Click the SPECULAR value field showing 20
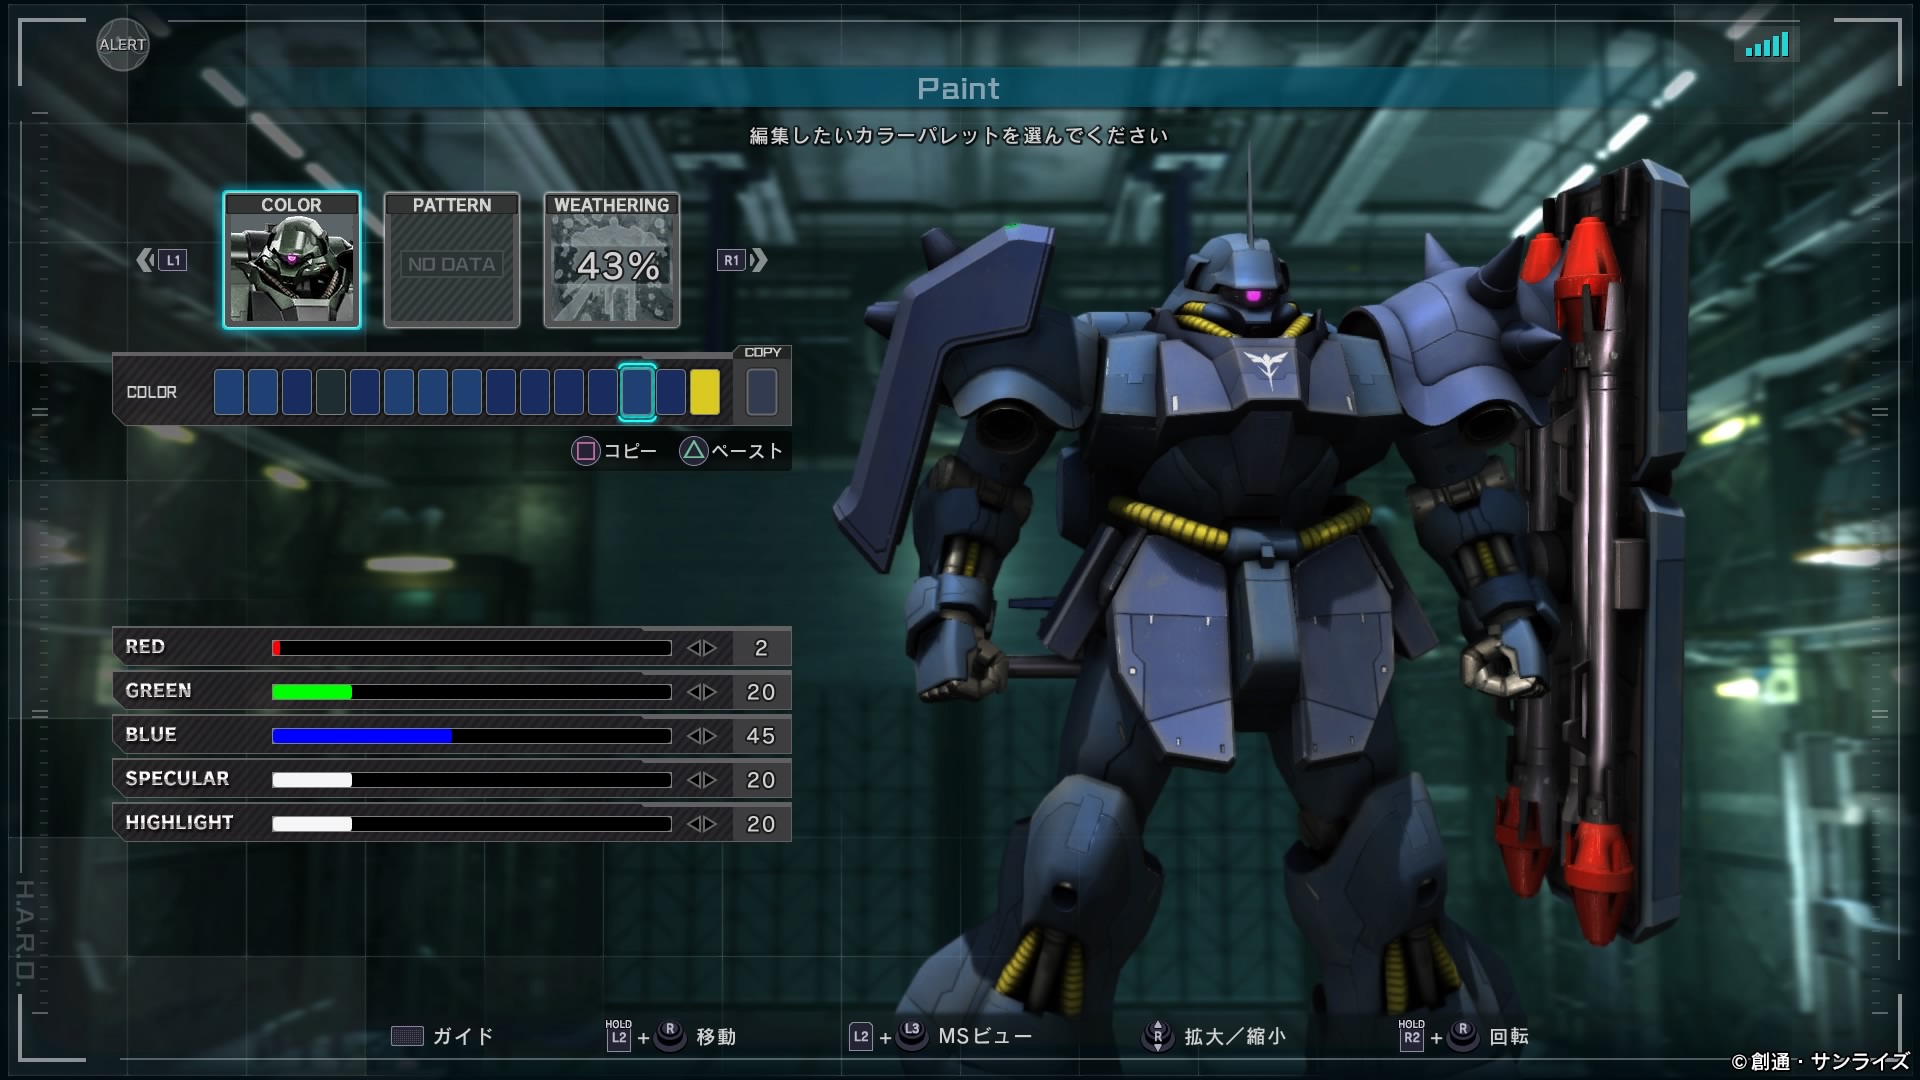Image resolution: width=1920 pixels, height=1080 pixels. [761, 780]
